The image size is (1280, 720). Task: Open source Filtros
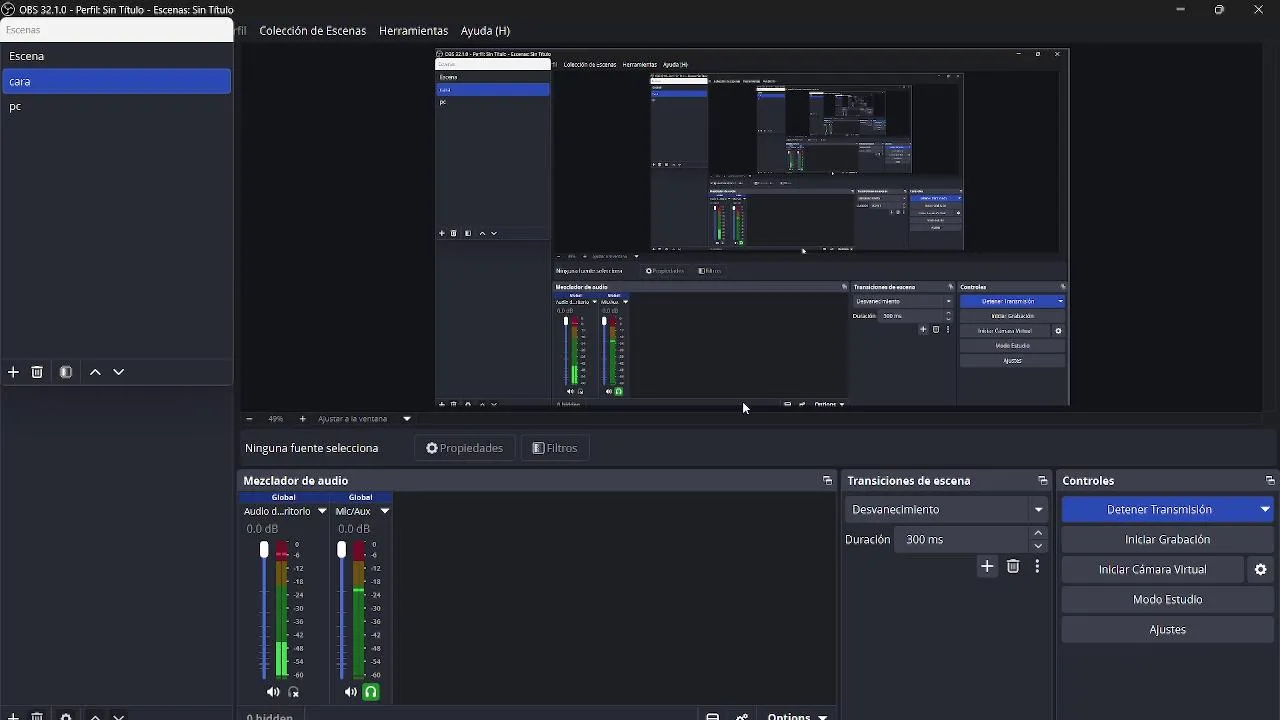point(554,448)
